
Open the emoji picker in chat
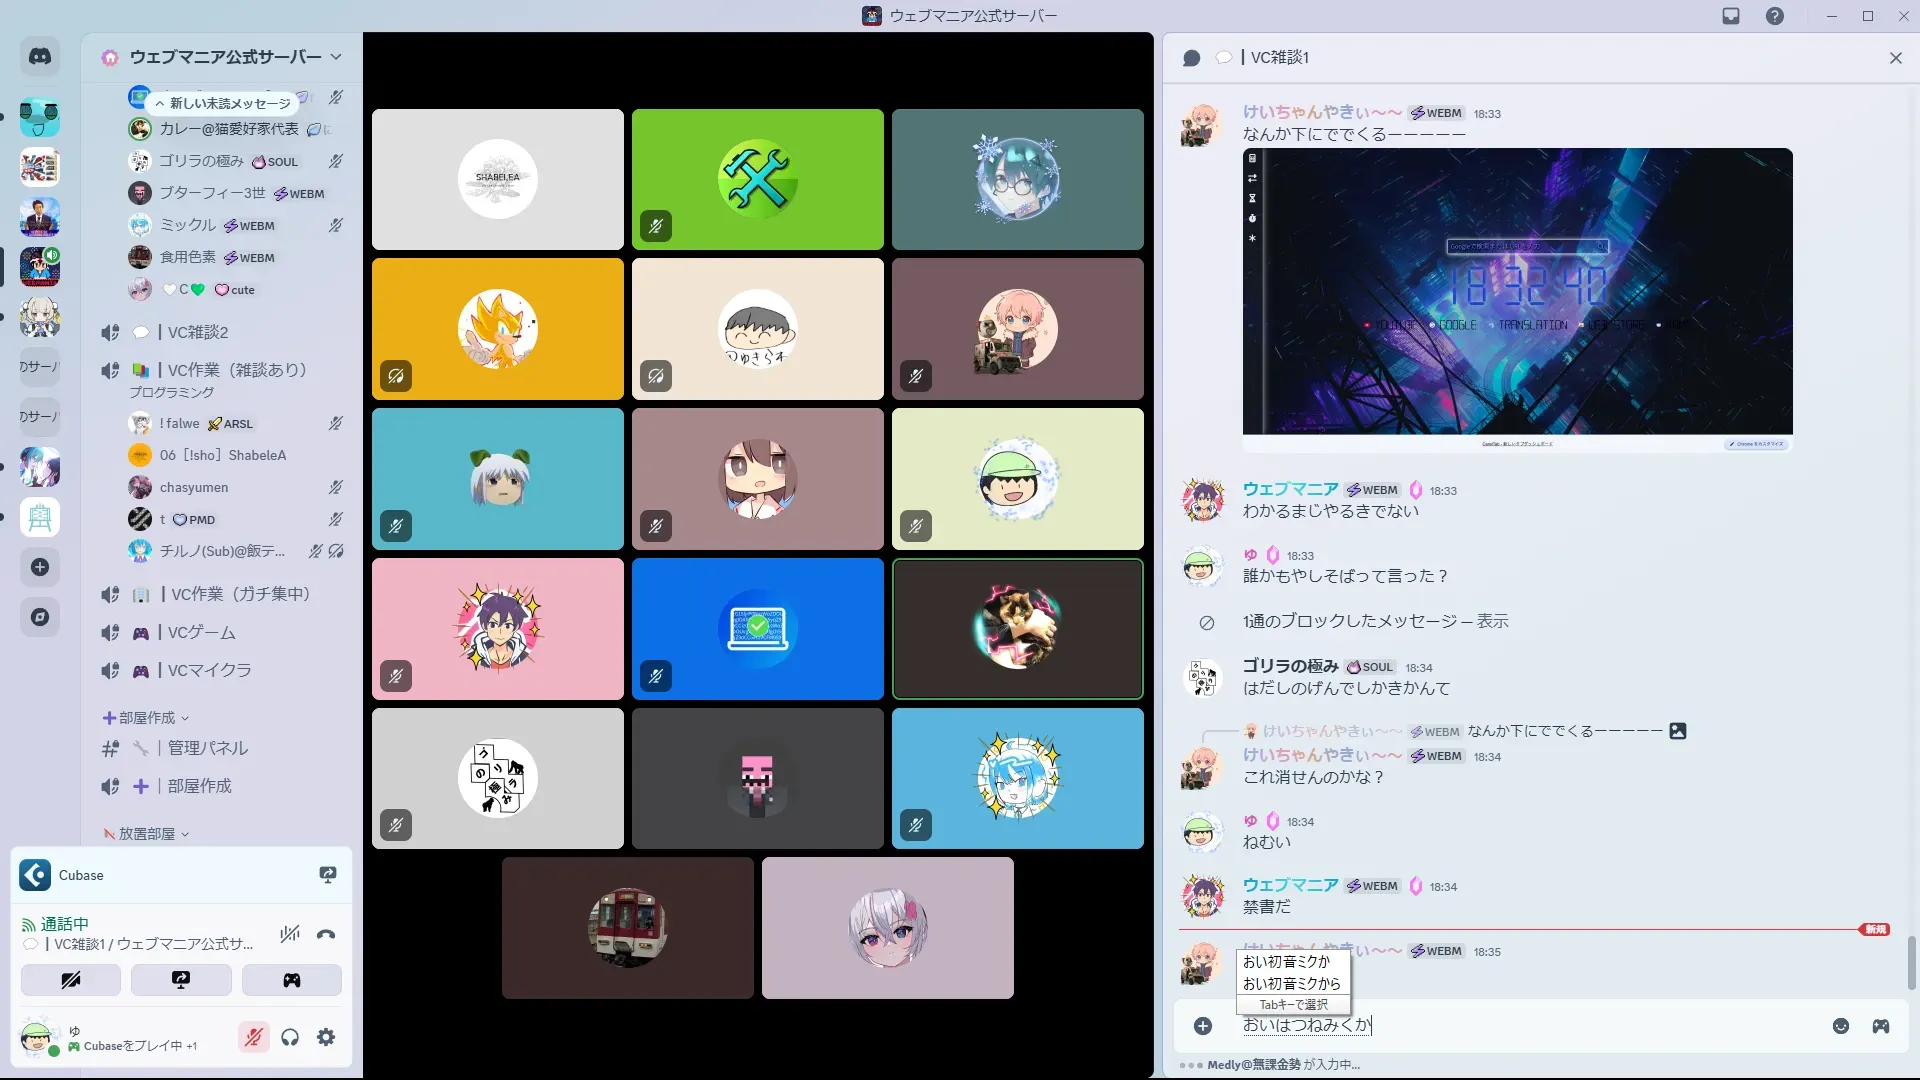tap(1840, 1026)
